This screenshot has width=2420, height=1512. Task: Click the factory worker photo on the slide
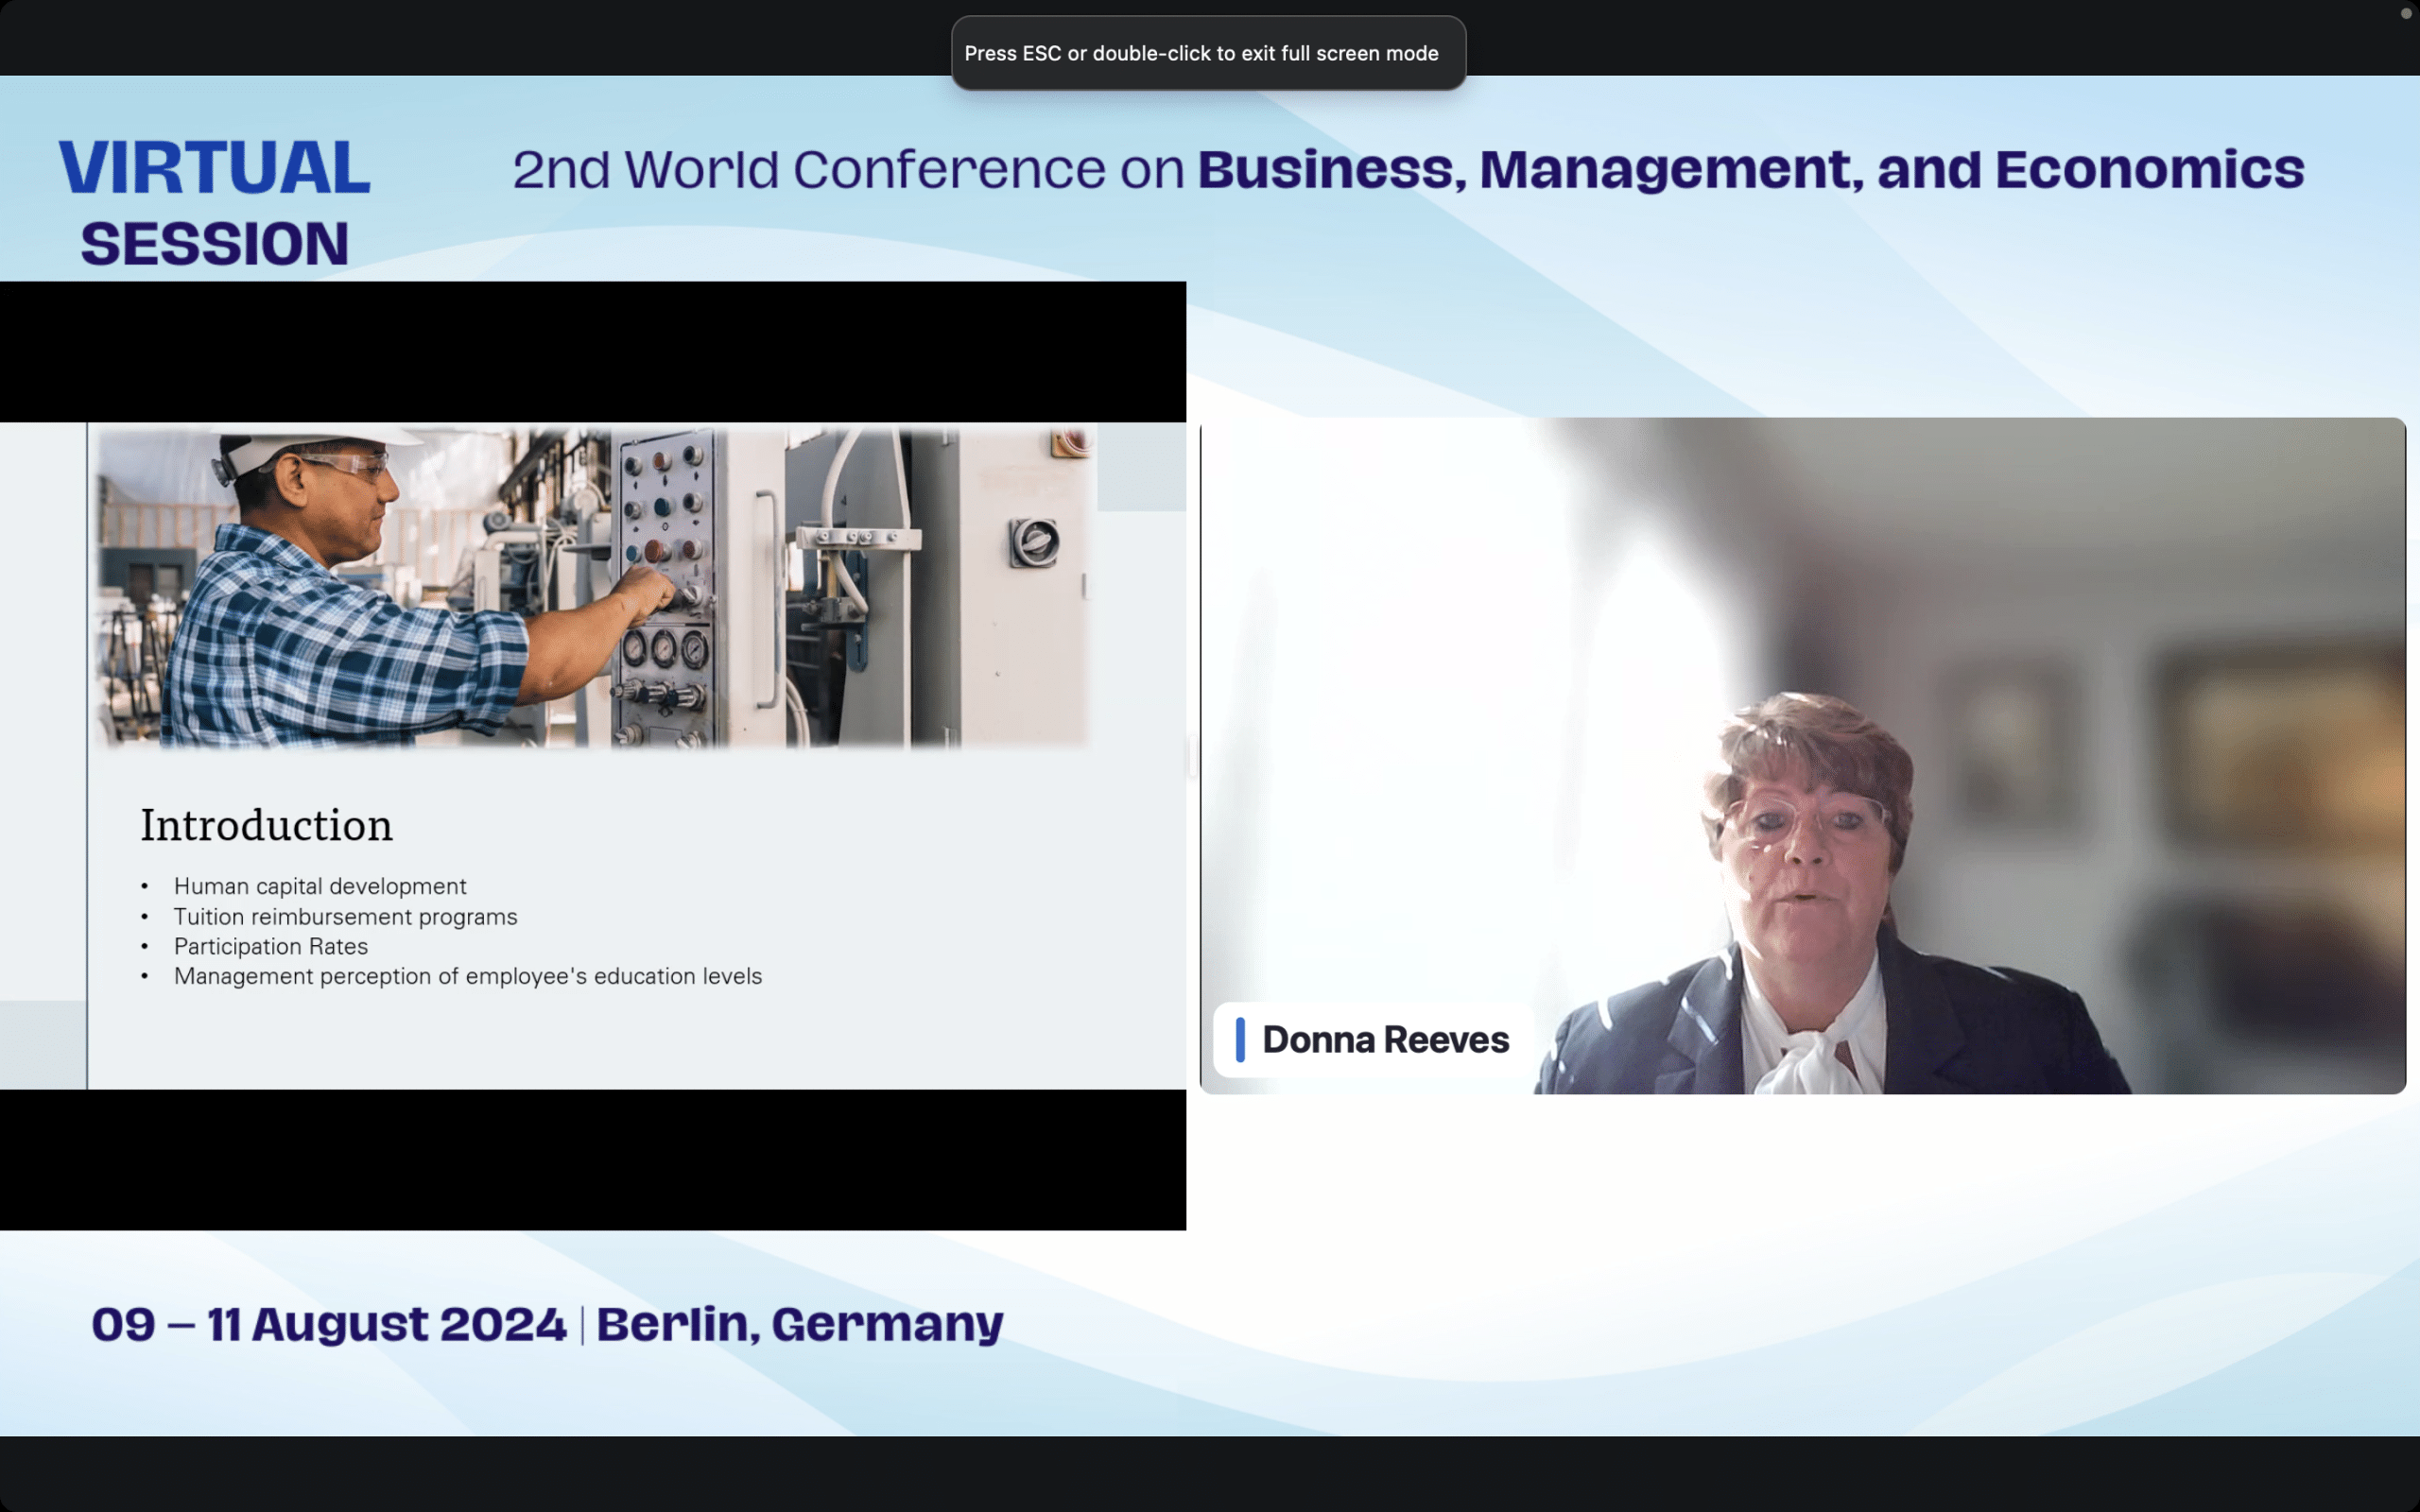(592, 587)
